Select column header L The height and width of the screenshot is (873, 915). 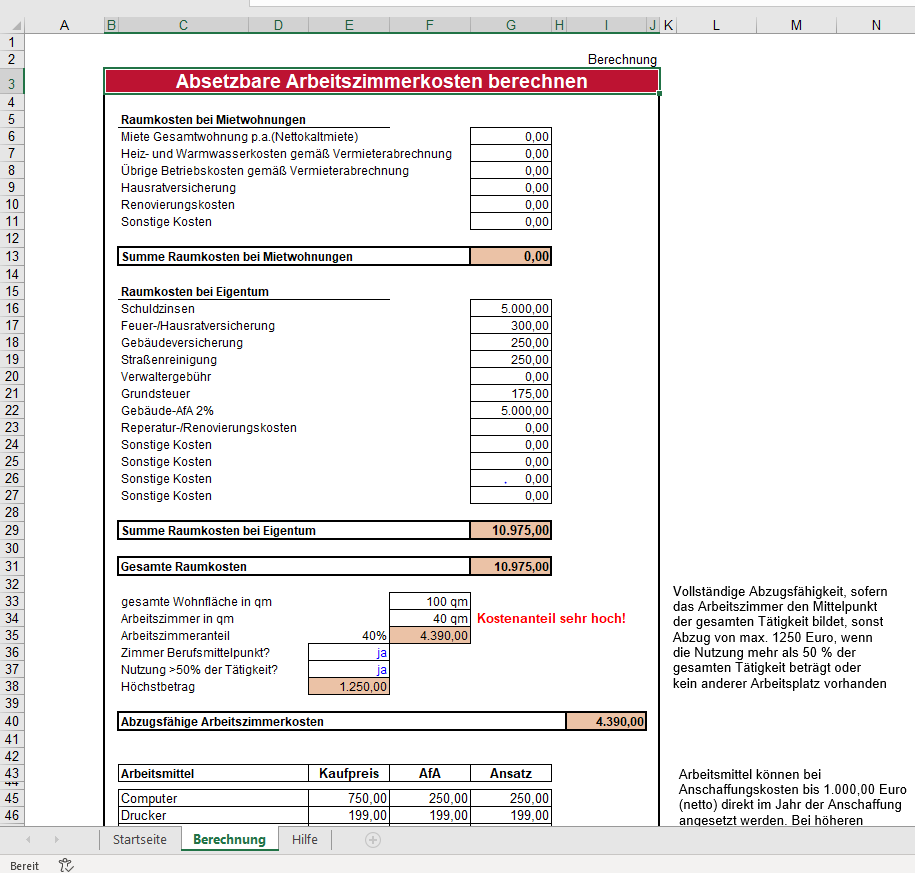[x=716, y=25]
